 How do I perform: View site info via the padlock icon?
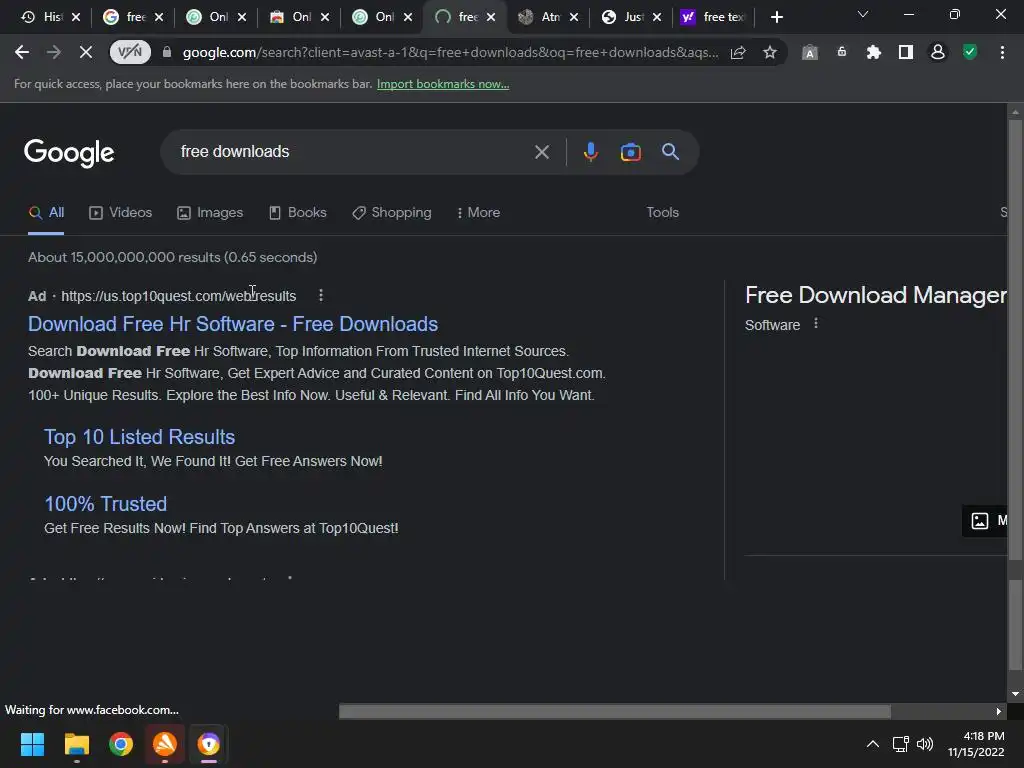(167, 52)
